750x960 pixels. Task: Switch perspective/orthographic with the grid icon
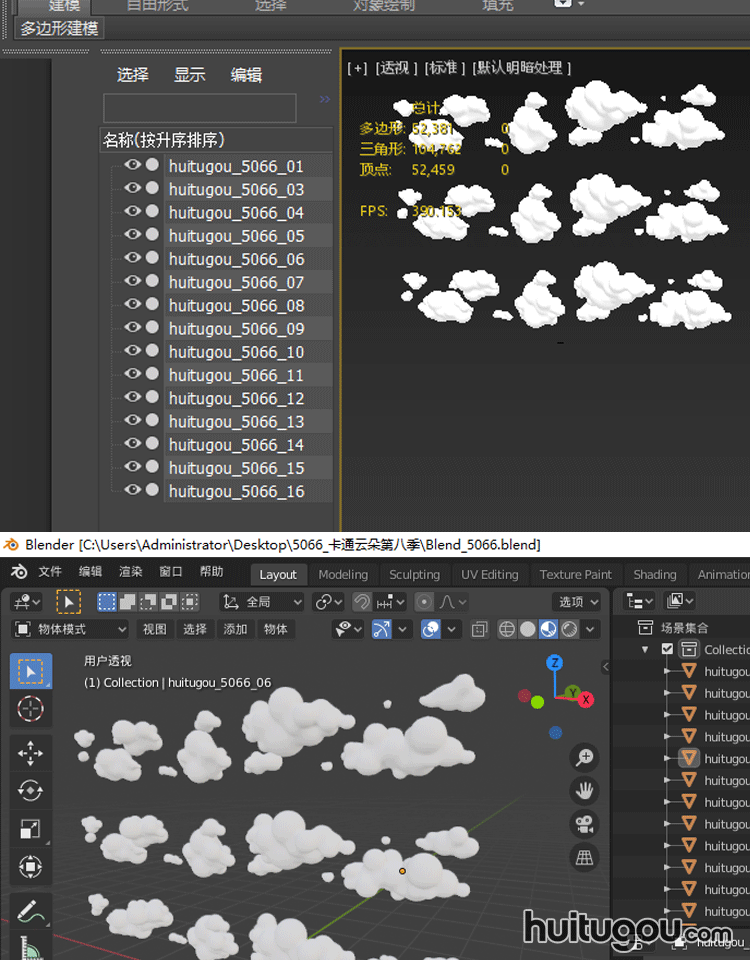[x=585, y=857]
